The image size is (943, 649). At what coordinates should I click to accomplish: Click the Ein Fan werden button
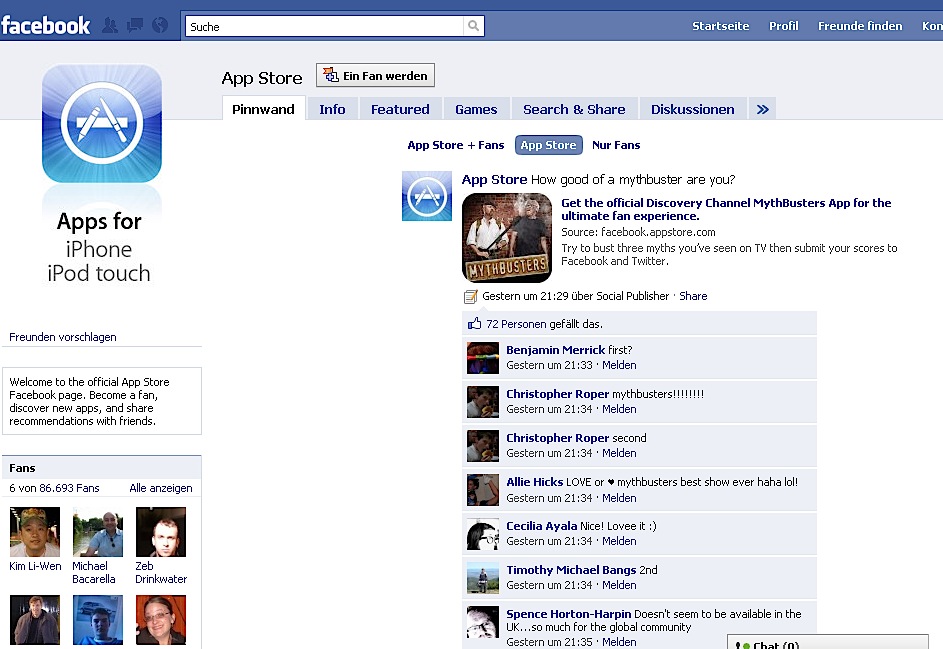(x=374, y=74)
